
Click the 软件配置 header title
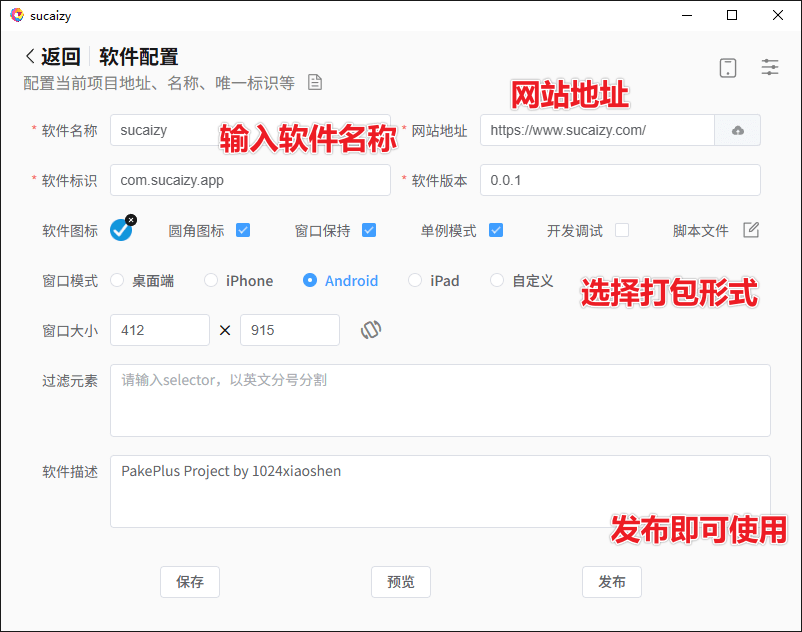pyautogui.click(x=139, y=57)
